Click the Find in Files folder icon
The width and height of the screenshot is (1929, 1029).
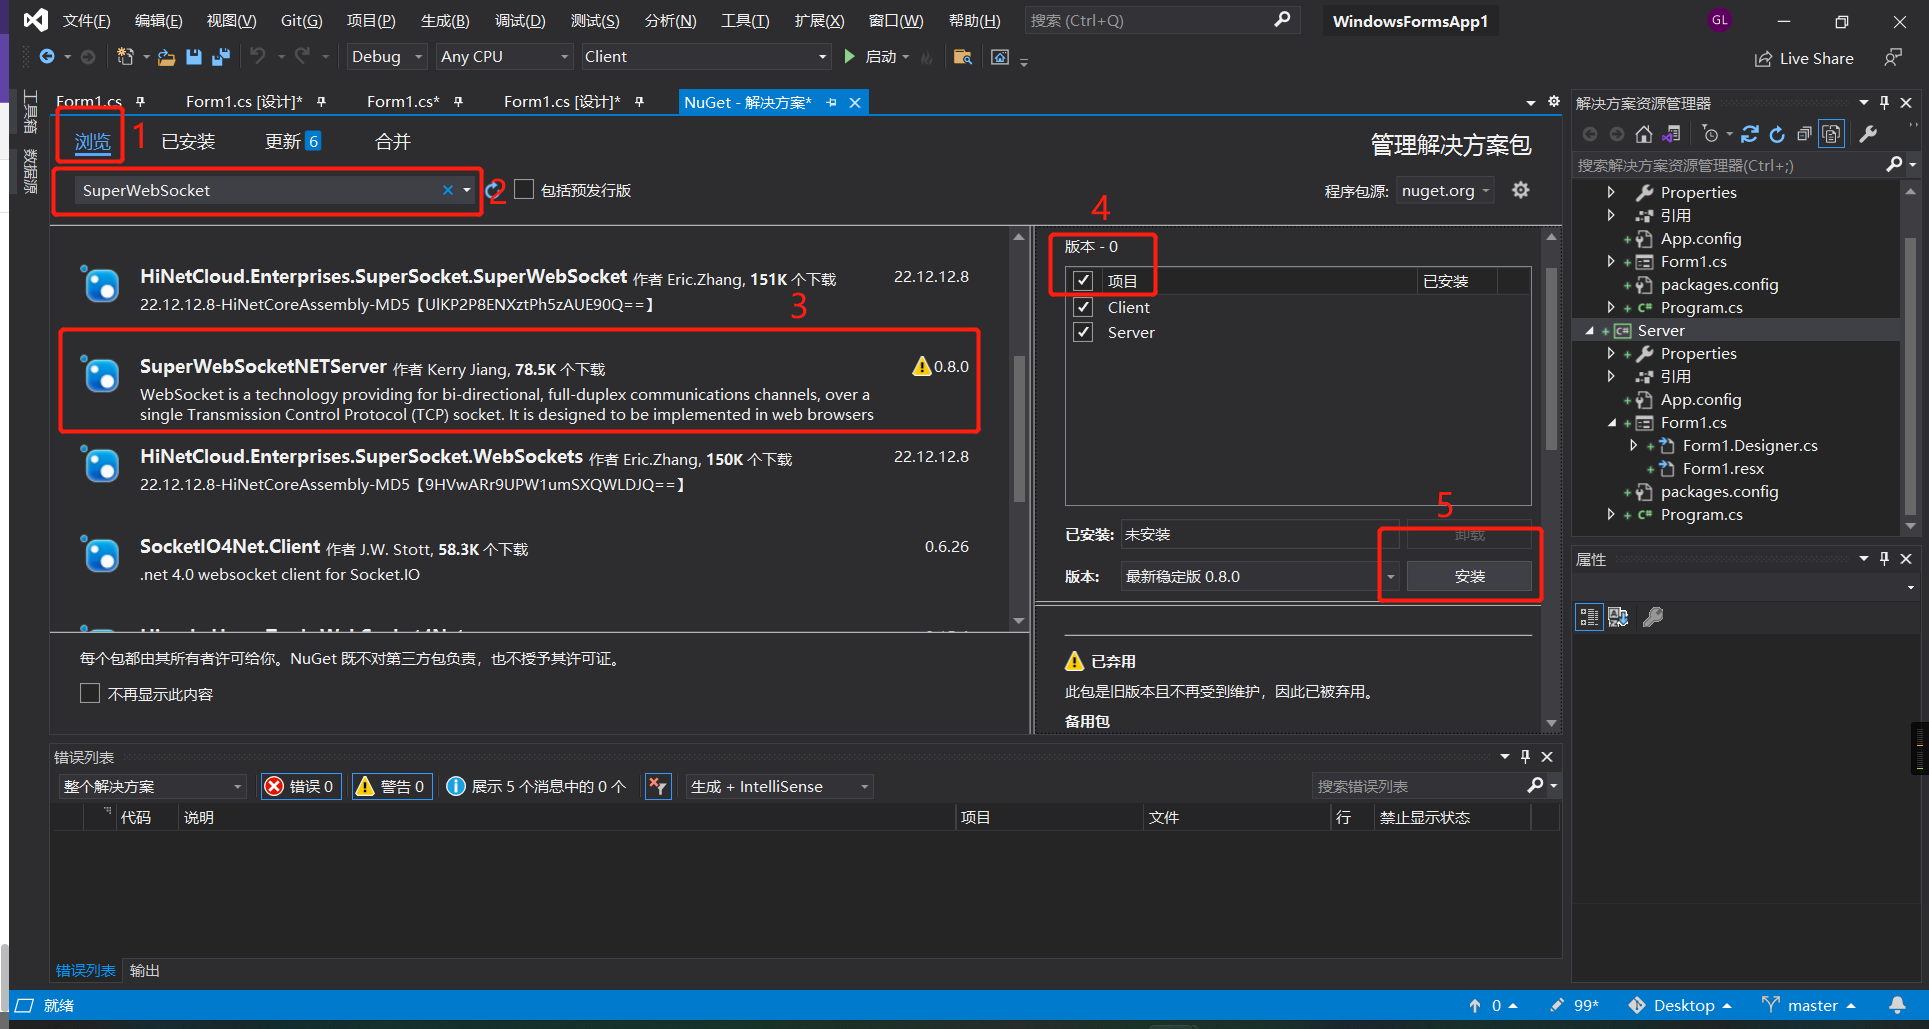click(963, 57)
